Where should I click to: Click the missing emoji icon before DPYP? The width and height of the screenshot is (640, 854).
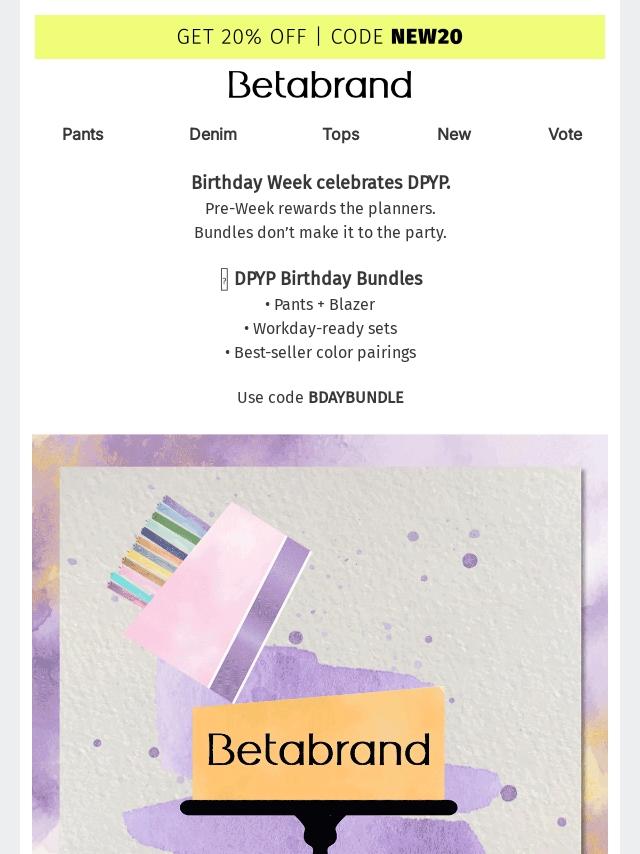(x=224, y=280)
